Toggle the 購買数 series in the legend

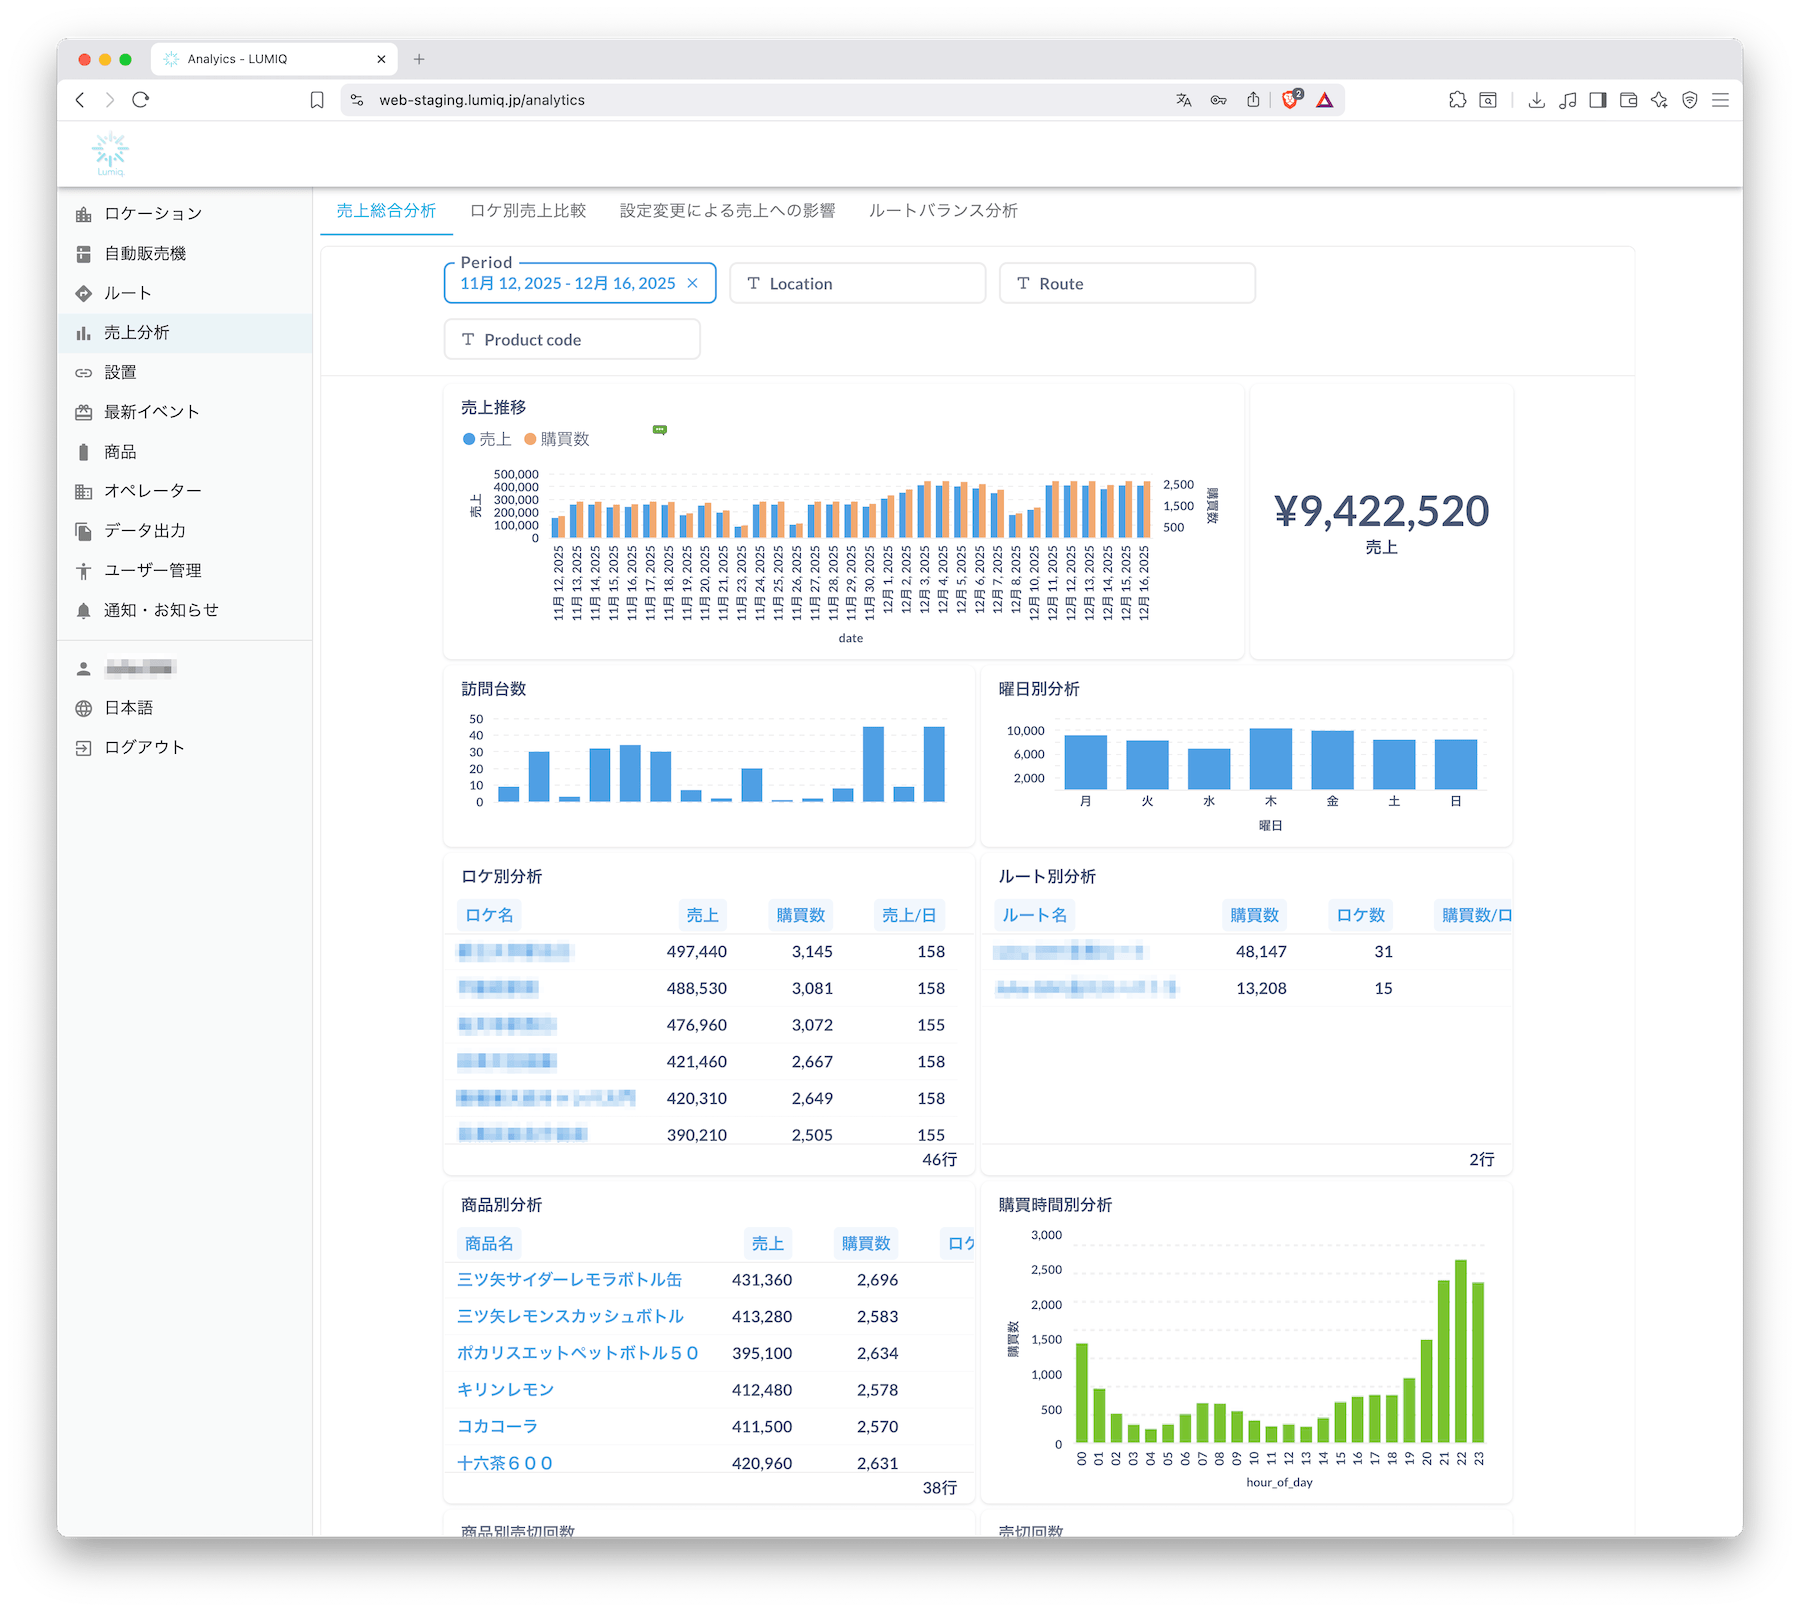557,439
